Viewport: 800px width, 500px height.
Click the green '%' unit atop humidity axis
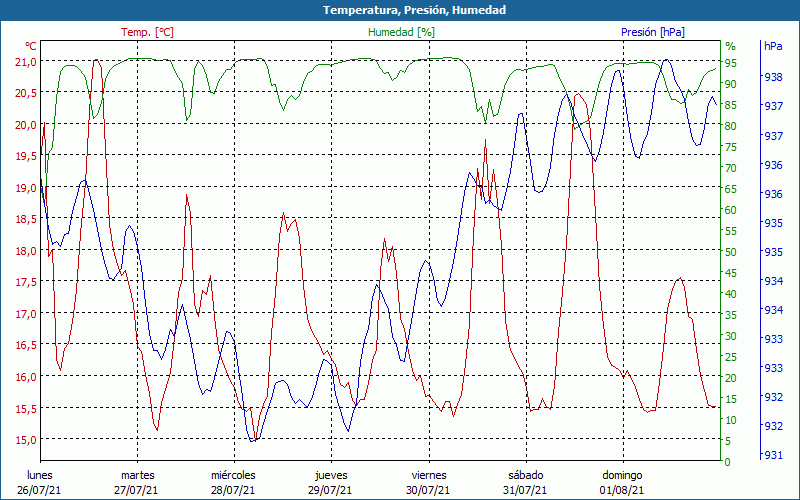coord(731,46)
